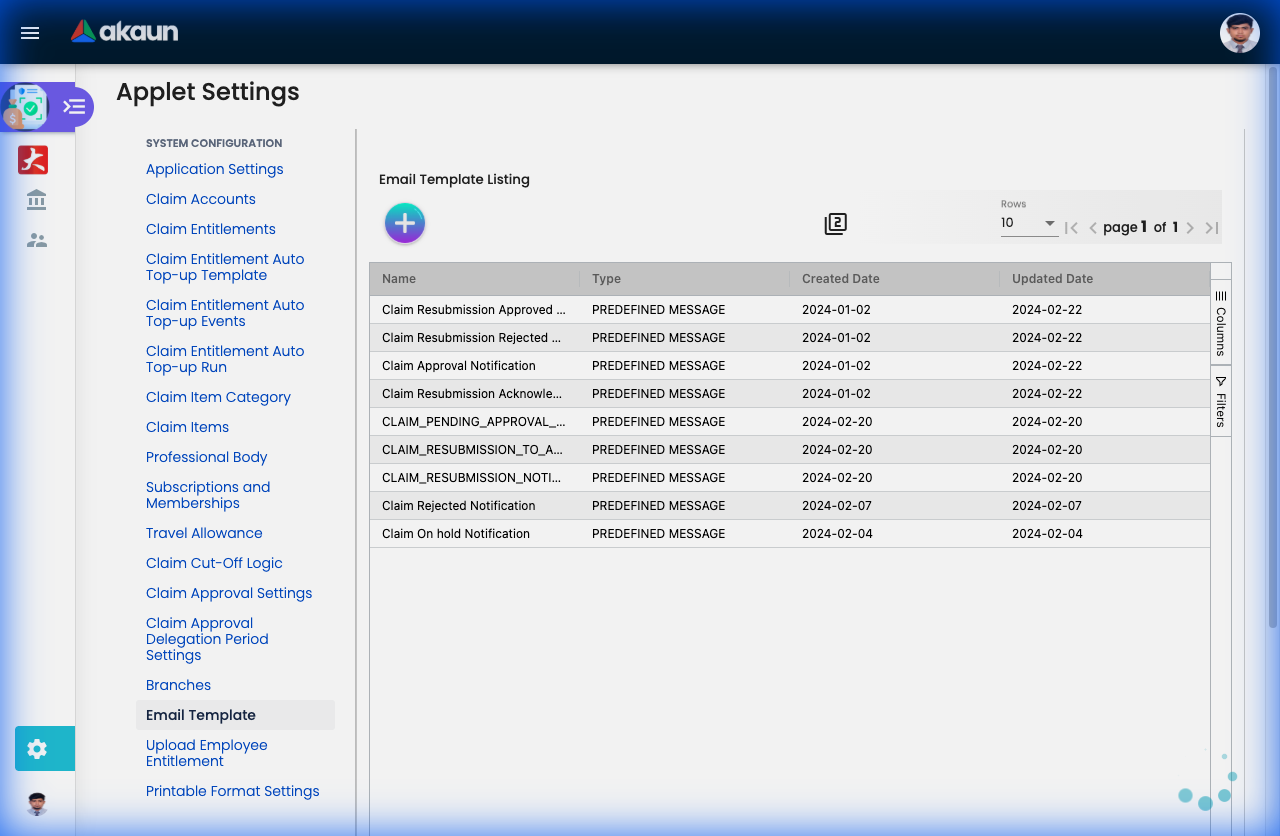The height and width of the screenshot is (836, 1280).
Task: Click the akaun logo
Action: [125, 32]
